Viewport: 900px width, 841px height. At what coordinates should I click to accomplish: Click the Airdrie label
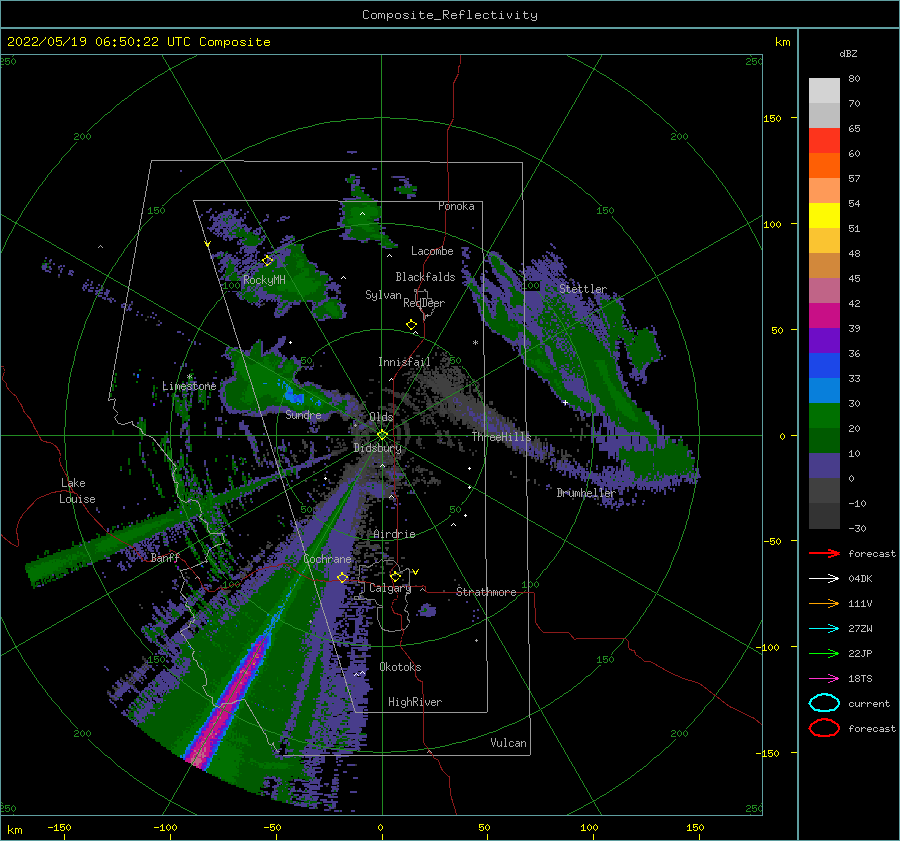click(x=394, y=534)
